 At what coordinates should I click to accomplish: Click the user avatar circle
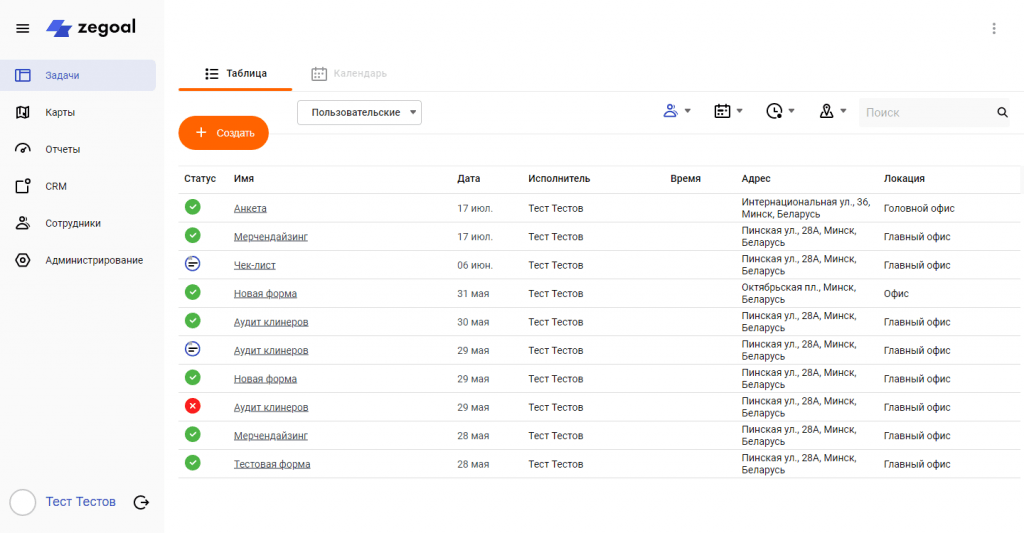point(23,502)
